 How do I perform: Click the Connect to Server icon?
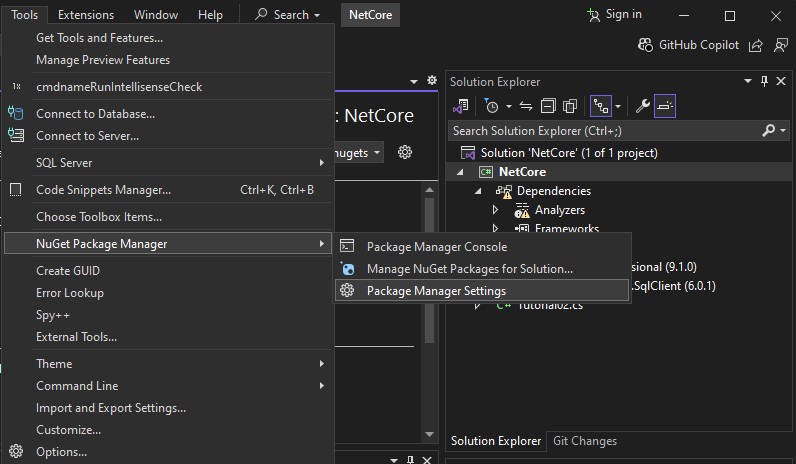[16, 135]
